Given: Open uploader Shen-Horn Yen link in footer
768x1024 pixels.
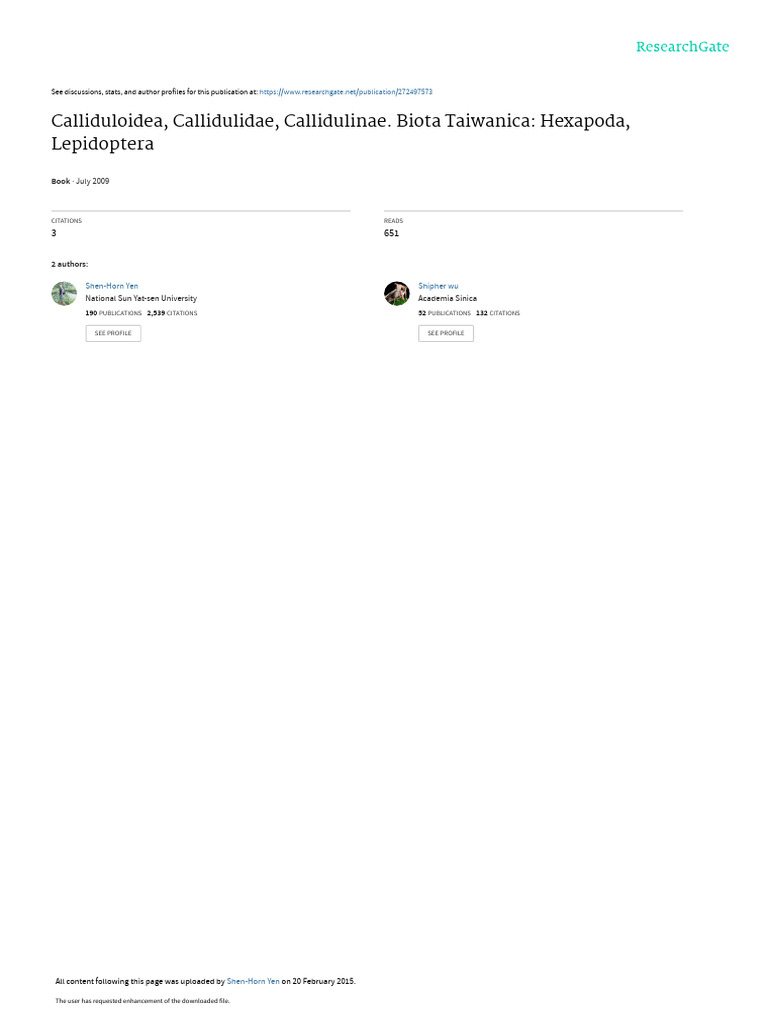Looking at the screenshot, I should 253,981.
